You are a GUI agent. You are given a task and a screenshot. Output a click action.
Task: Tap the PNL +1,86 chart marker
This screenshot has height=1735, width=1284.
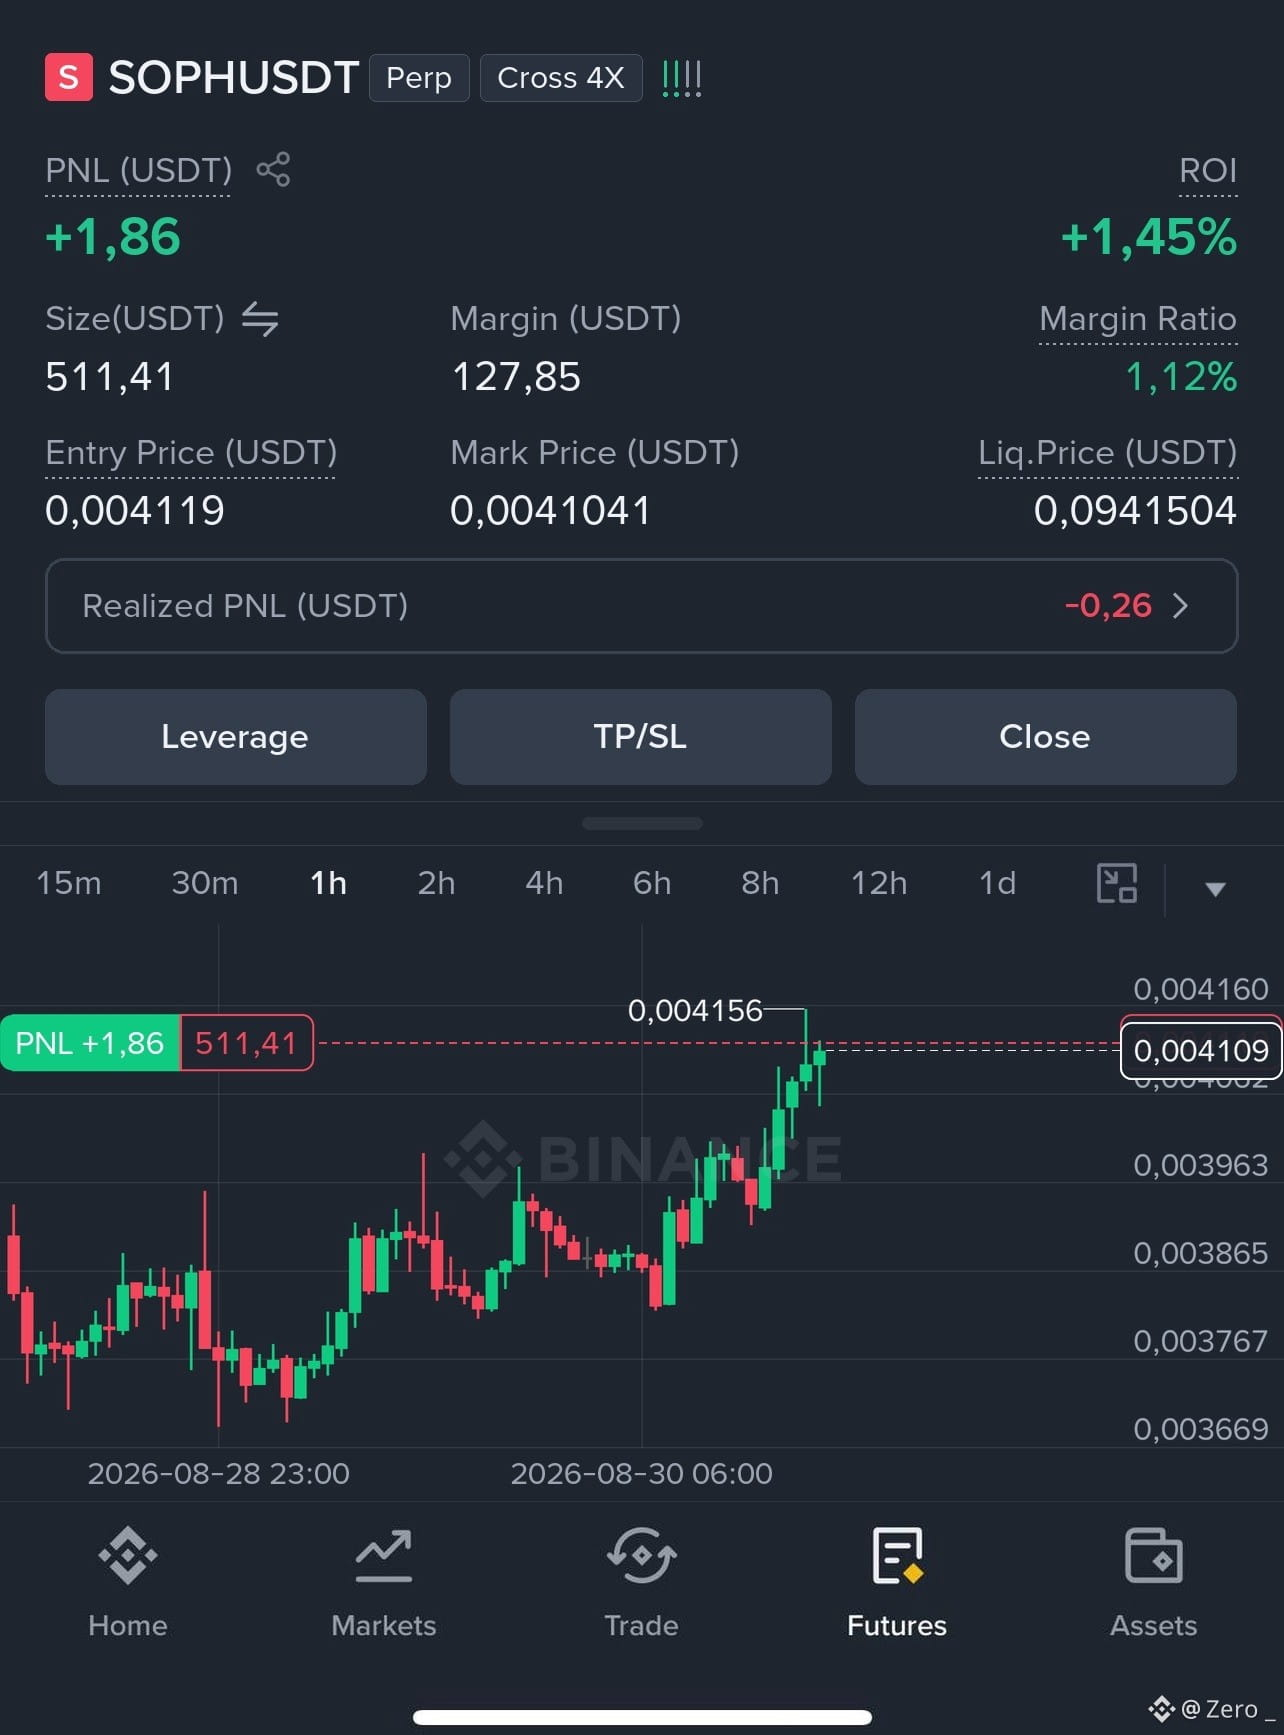click(90, 1043)
